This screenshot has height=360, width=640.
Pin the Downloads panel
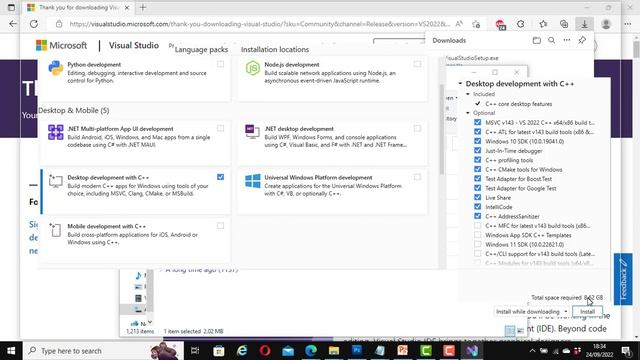[582, 40]
